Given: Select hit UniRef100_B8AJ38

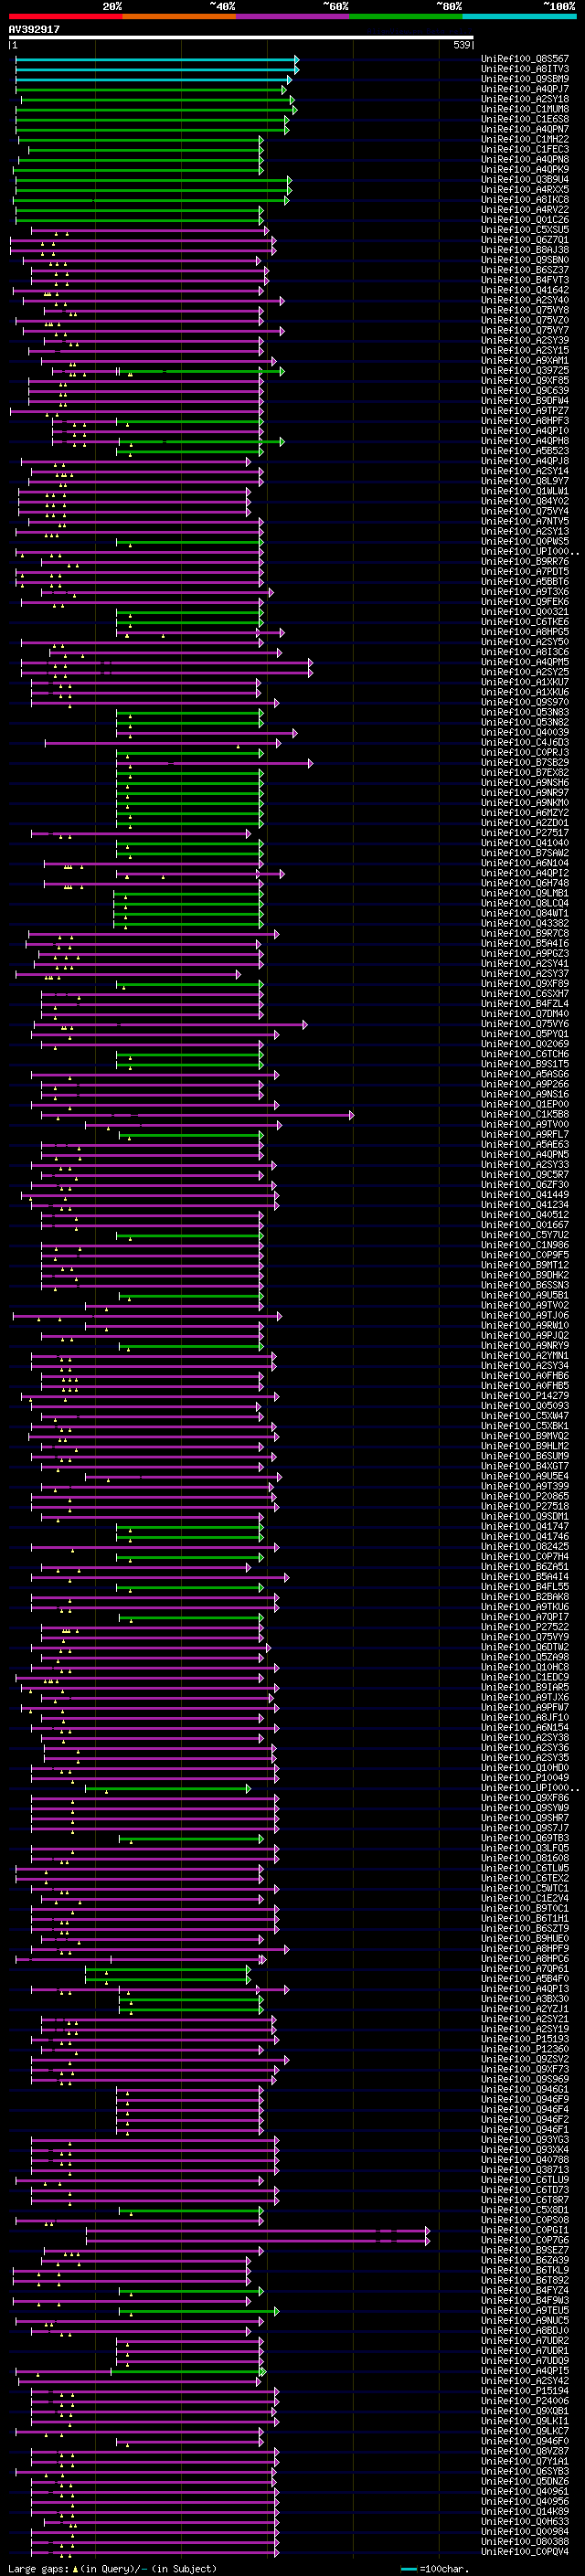Looking at the screenshot, I should coord(525,250).
